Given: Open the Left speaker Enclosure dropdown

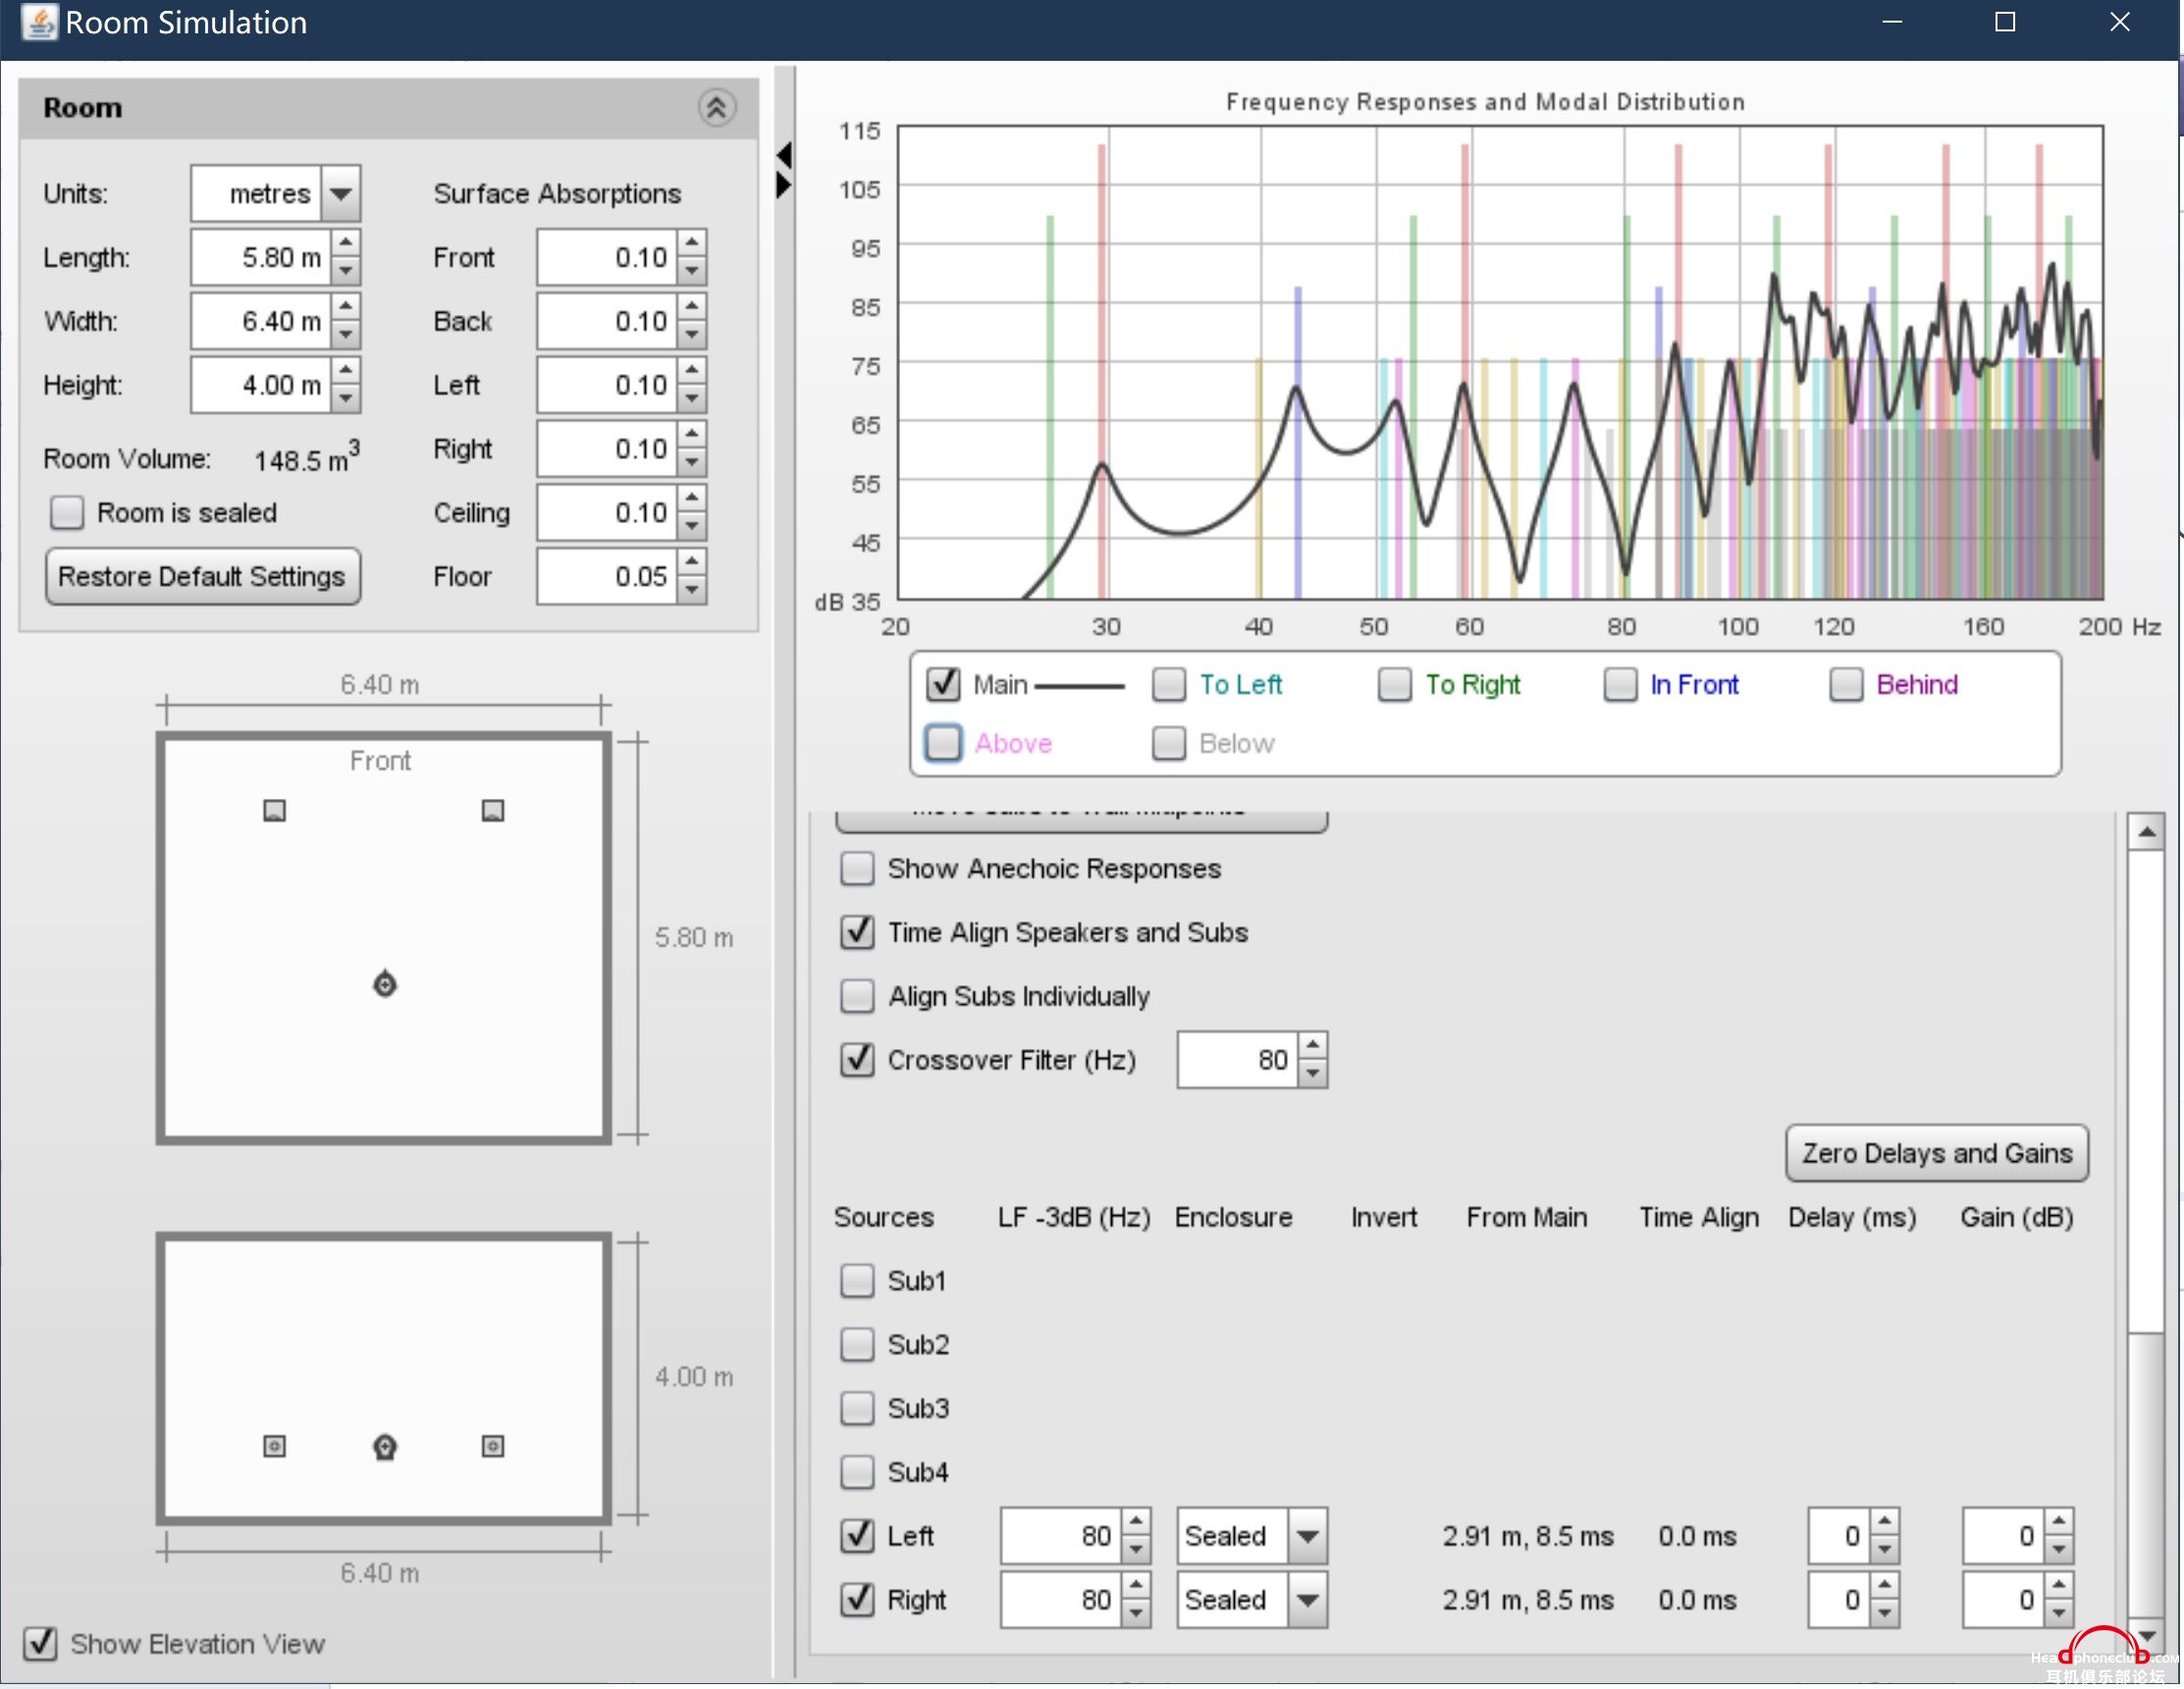Looking at the screenshot, I should pyautogui.click(x=1308, y=1537).
